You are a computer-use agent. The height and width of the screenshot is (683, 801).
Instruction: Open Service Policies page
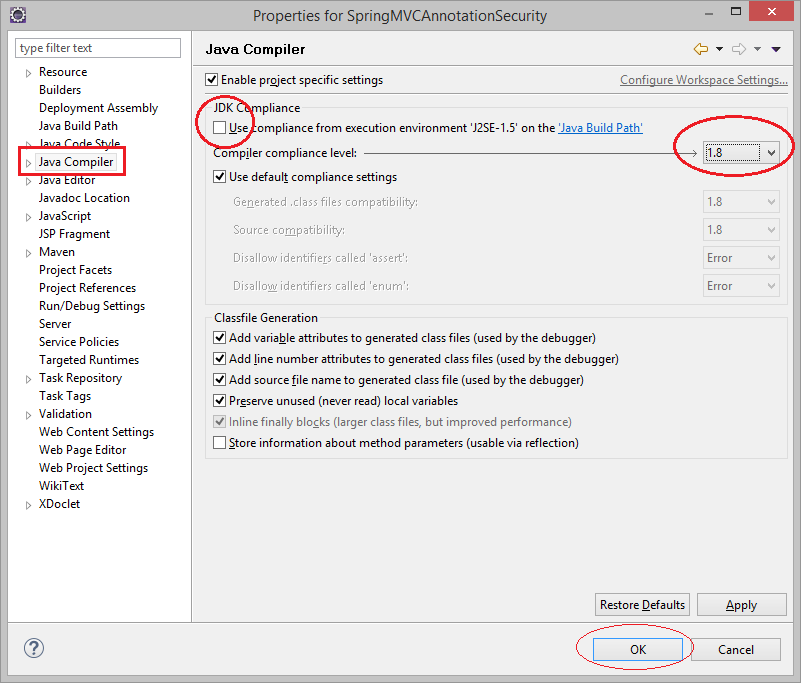pos(79,342)
